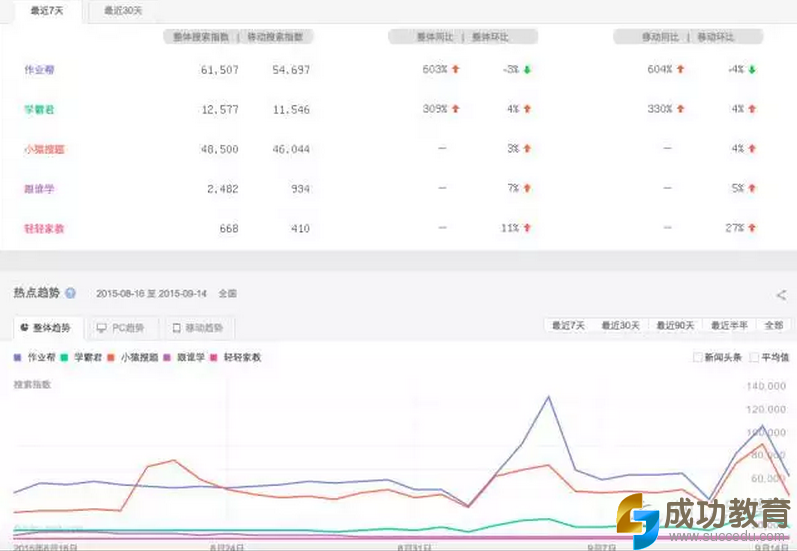Open the date range 2015-08-16 至 2015-09-14 picker

tap(152, 294)
